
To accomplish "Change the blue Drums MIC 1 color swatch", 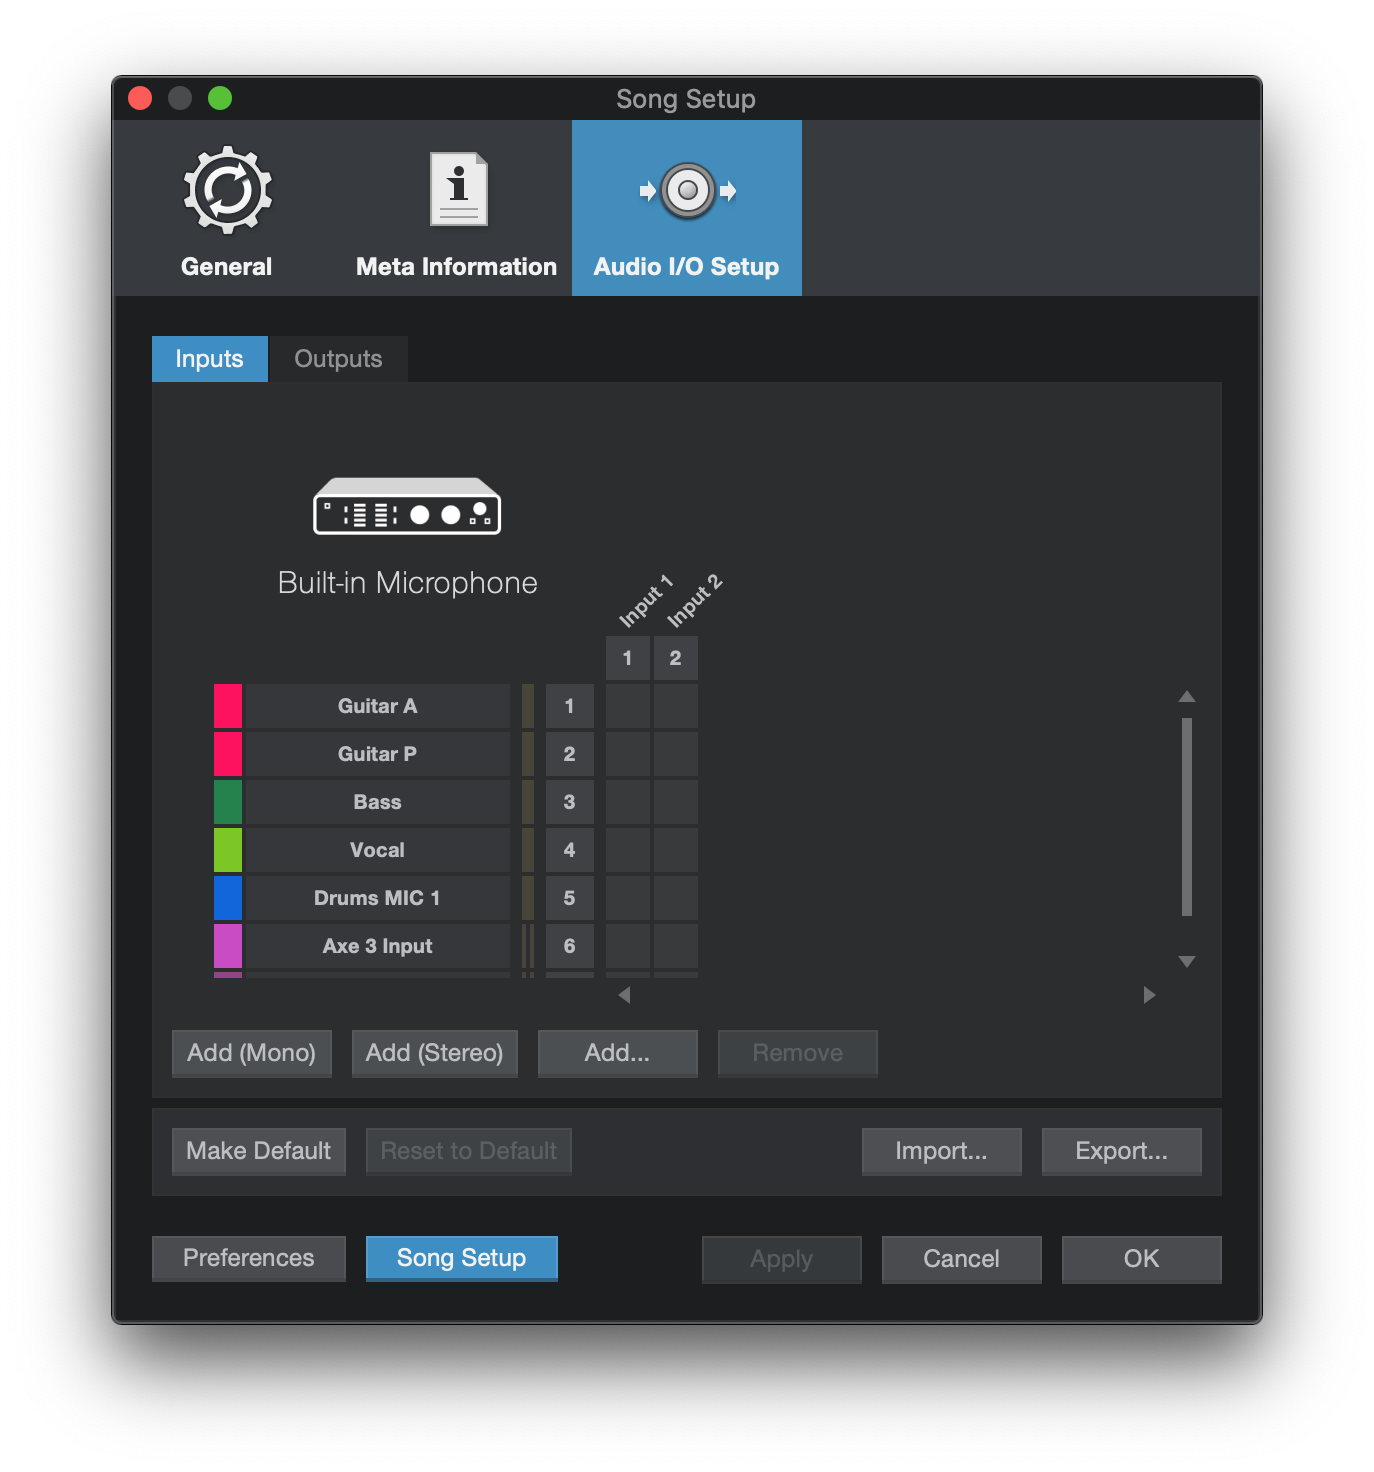I will [228, 898].
